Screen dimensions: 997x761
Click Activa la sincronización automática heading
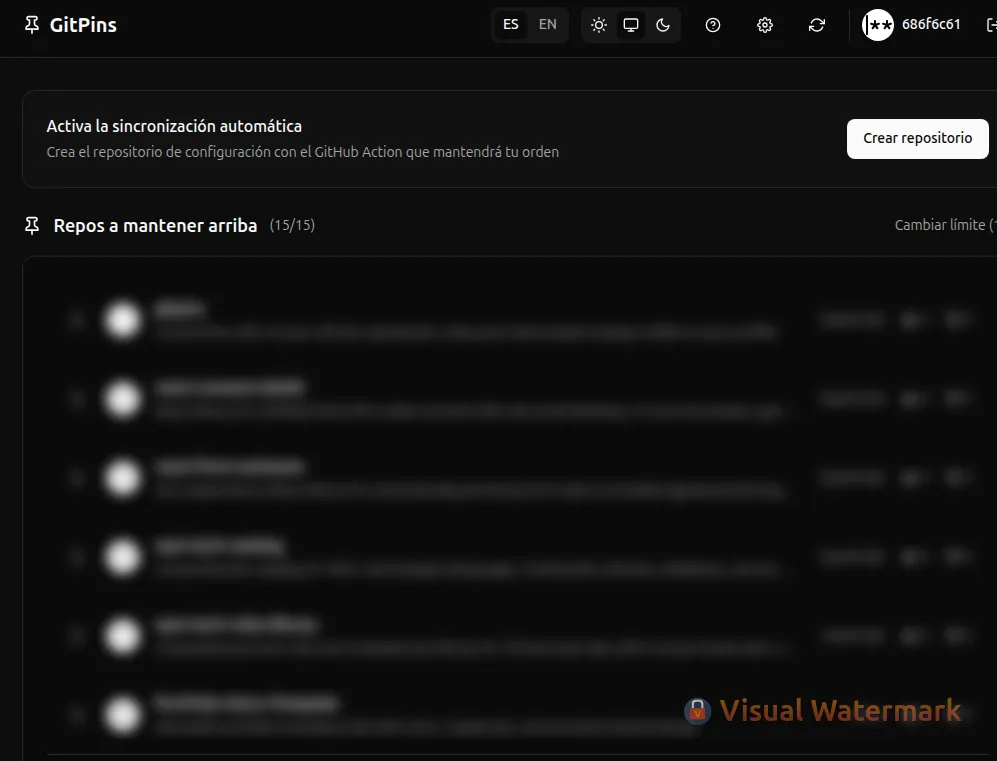tap(174, 126)
